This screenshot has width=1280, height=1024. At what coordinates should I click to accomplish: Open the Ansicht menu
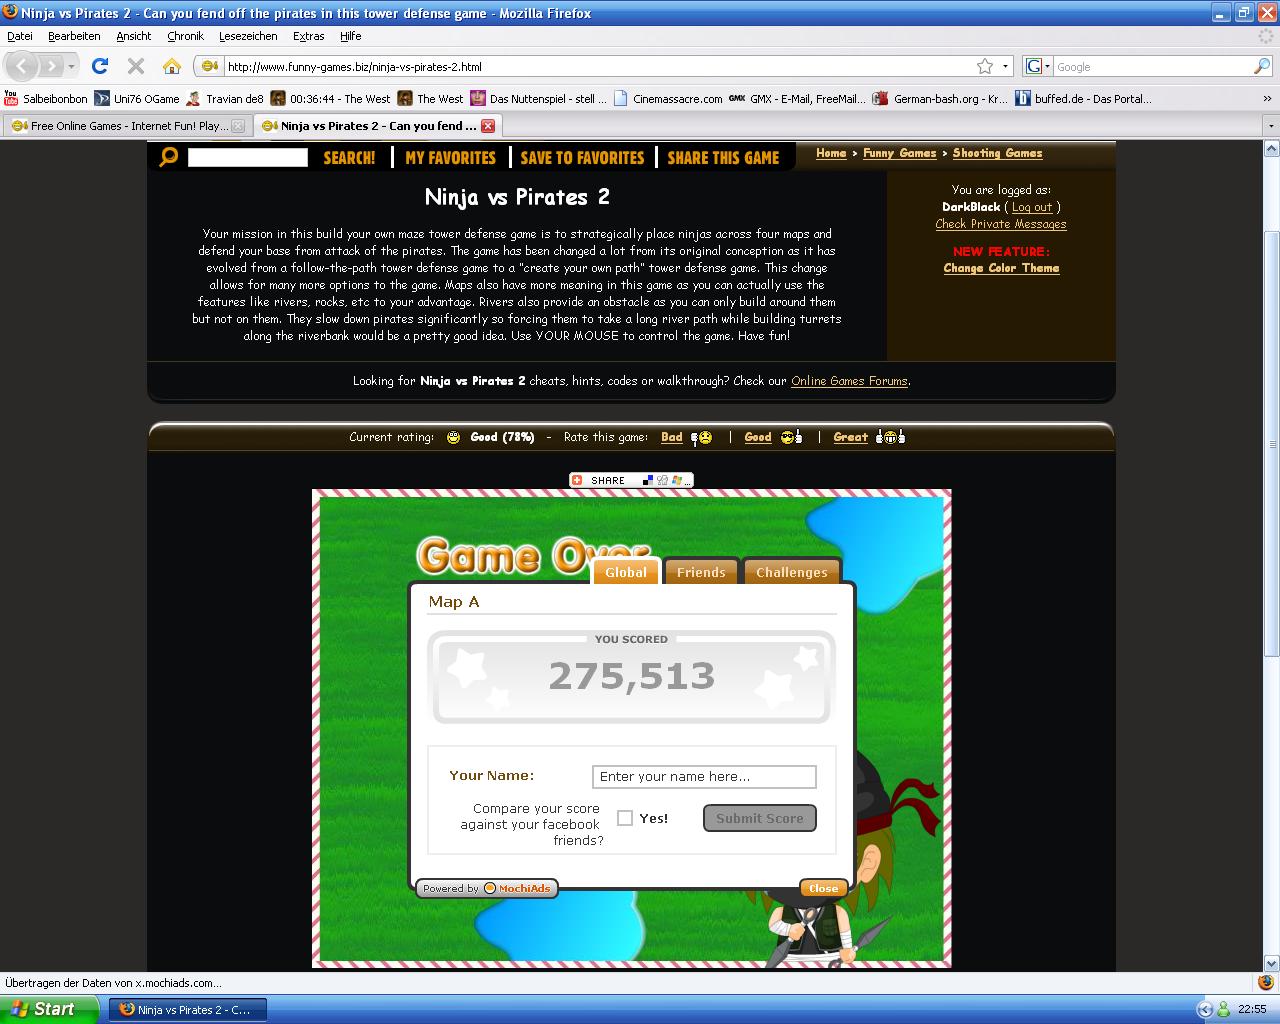133,36
